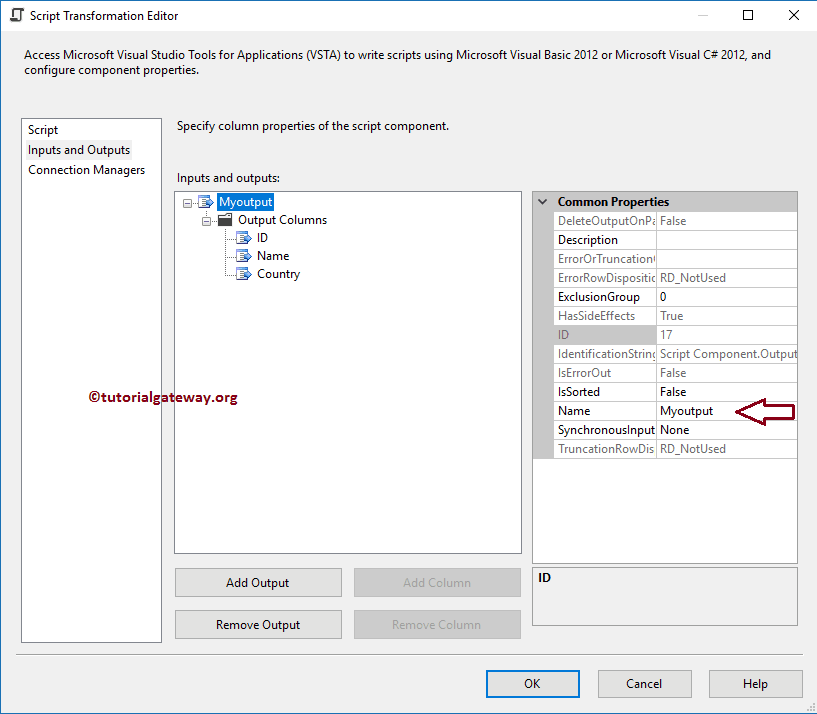Click the Remove Output button
The image size is (817, 714).
(257, 624)
